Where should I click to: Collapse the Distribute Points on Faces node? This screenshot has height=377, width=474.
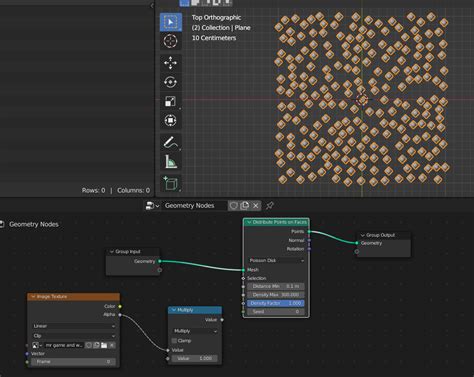point(249,222)
